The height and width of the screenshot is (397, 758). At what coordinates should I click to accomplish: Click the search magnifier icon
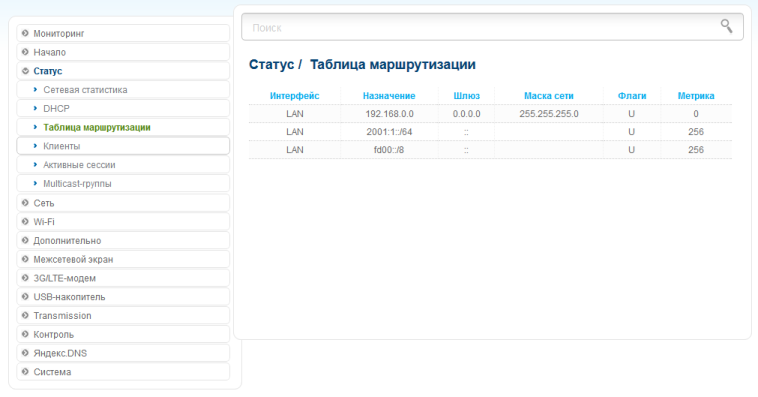726,26
